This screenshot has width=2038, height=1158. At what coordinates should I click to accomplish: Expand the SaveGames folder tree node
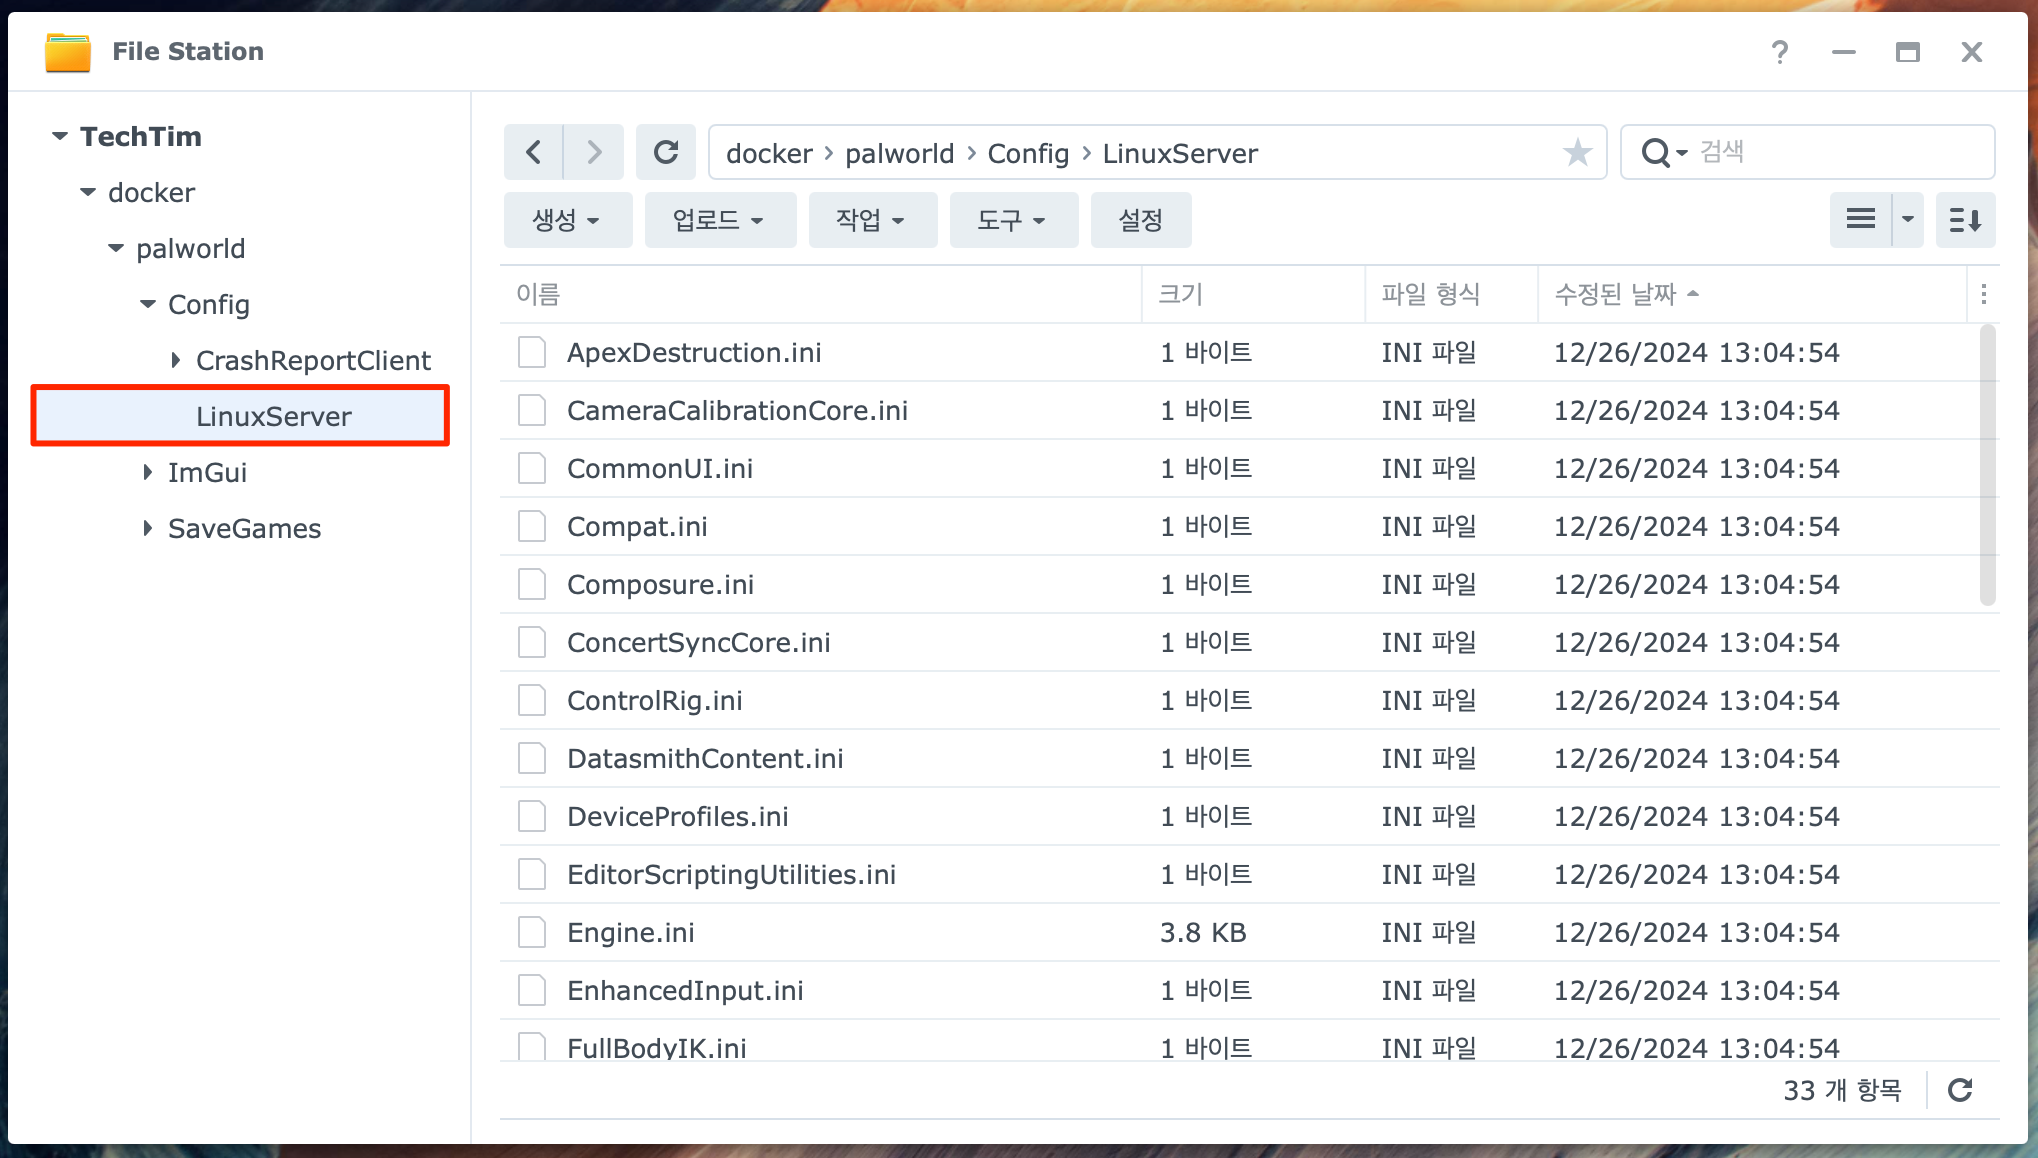tap(148, 528)
